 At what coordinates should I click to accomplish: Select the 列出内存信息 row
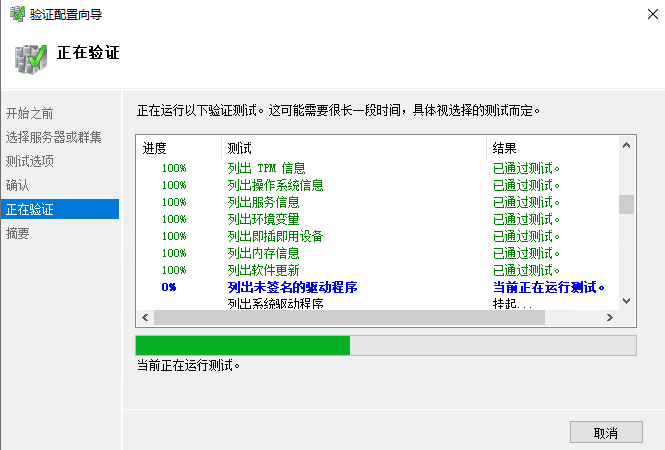[377, 253]
